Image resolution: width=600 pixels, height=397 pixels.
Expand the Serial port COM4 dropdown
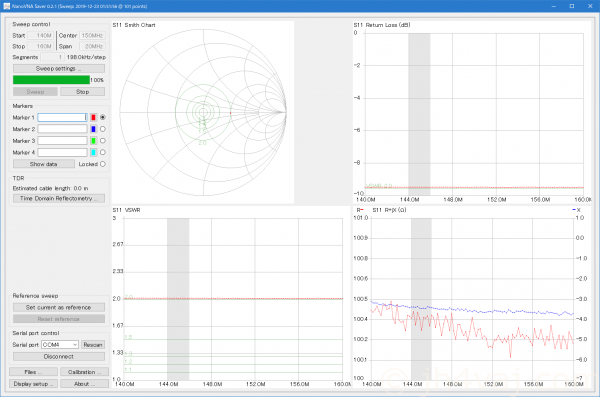pos(60,345)
